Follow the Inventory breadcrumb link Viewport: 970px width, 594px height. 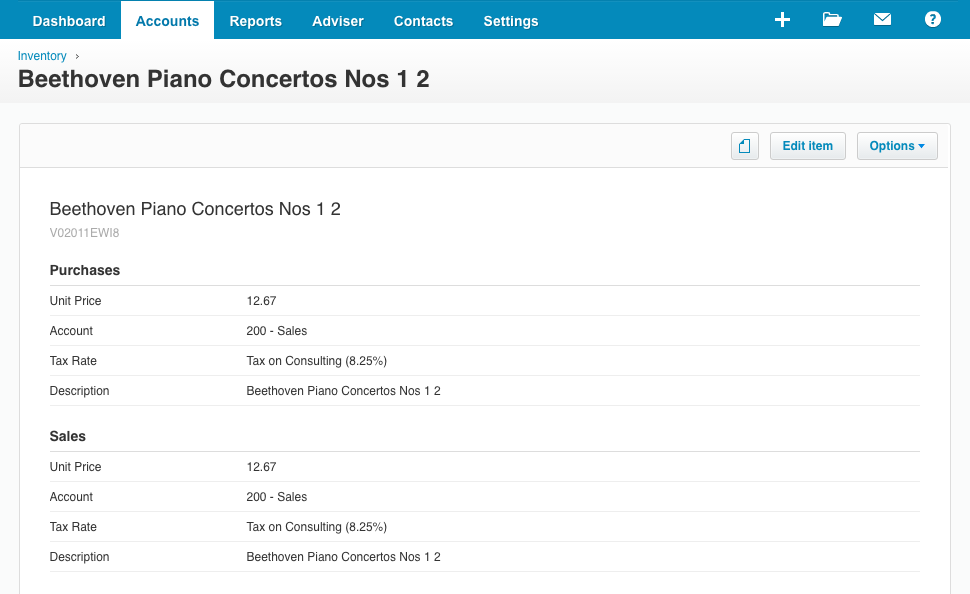tap(42, 56)
